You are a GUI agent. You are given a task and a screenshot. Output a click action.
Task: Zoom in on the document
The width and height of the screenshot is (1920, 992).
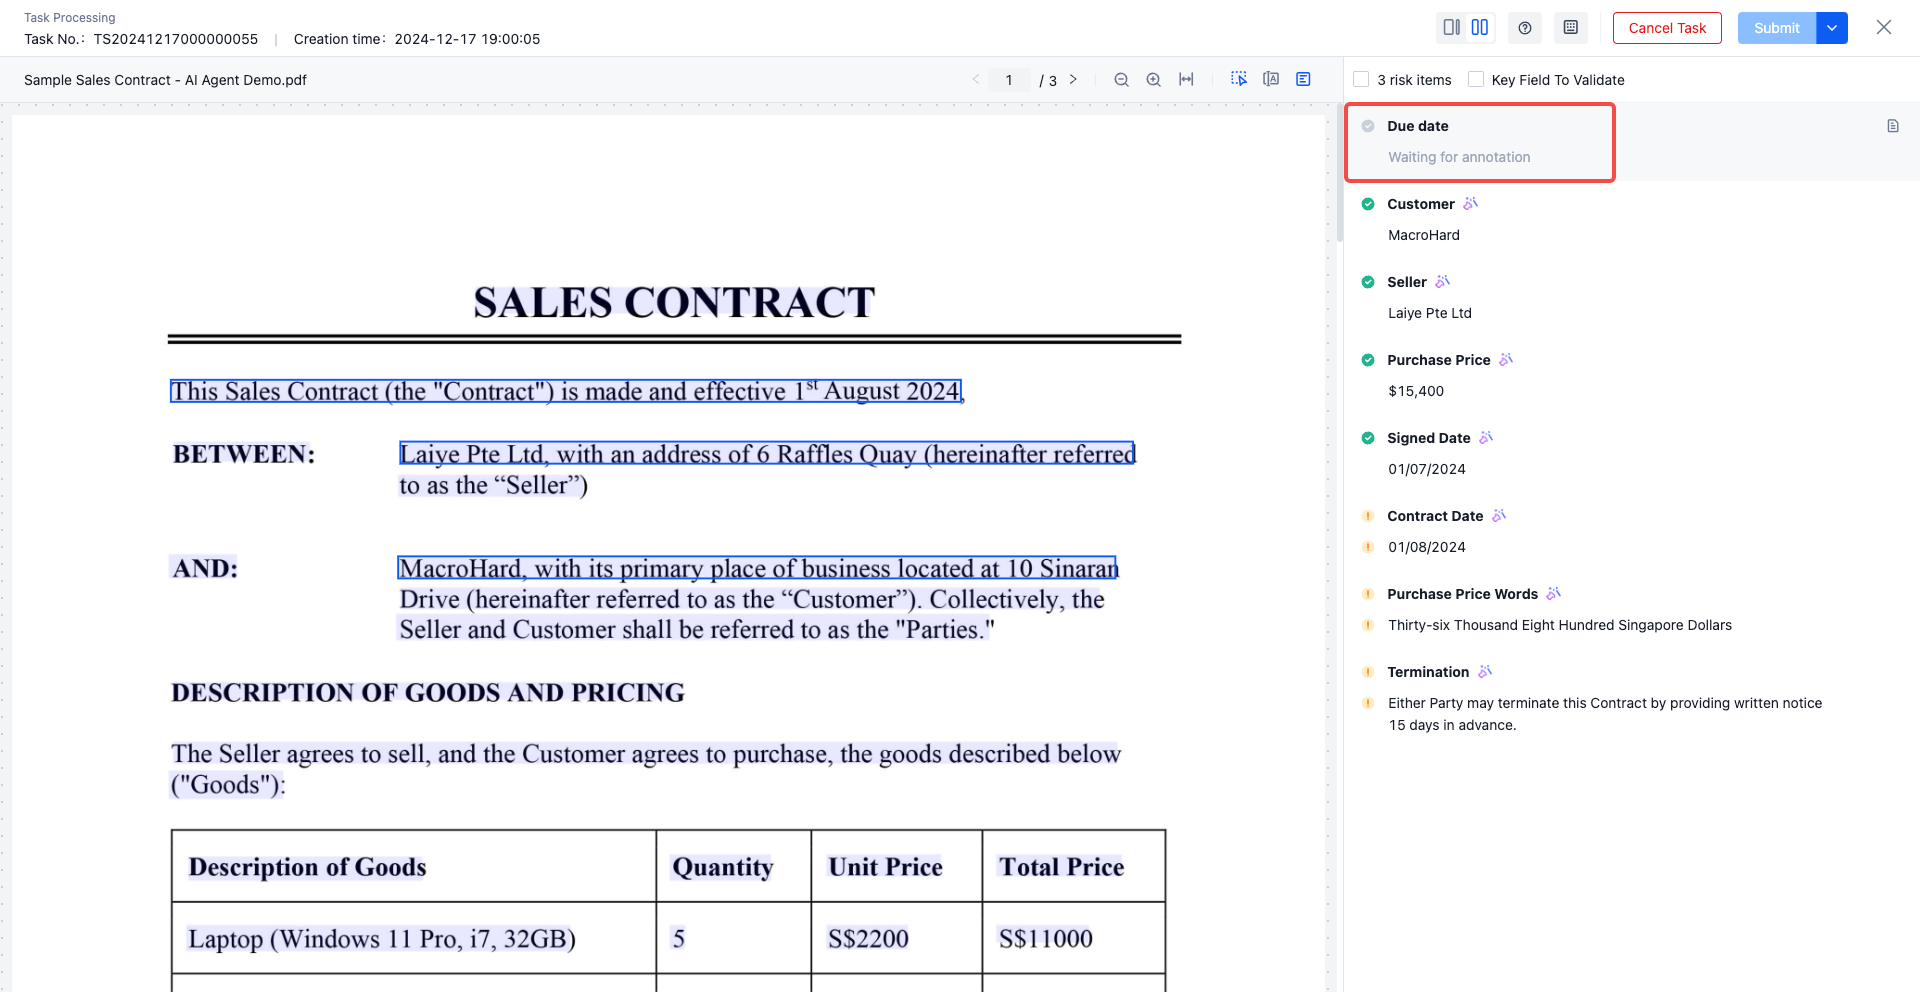pos(1154,80)
